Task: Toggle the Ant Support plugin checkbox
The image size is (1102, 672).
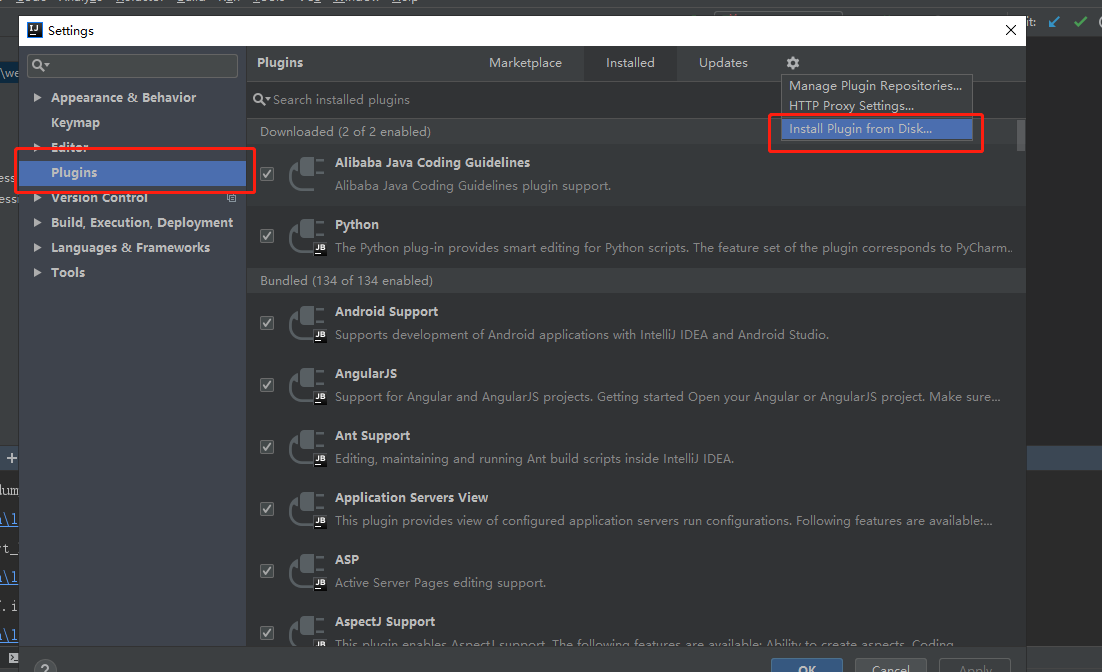Action: click(267, 447)
